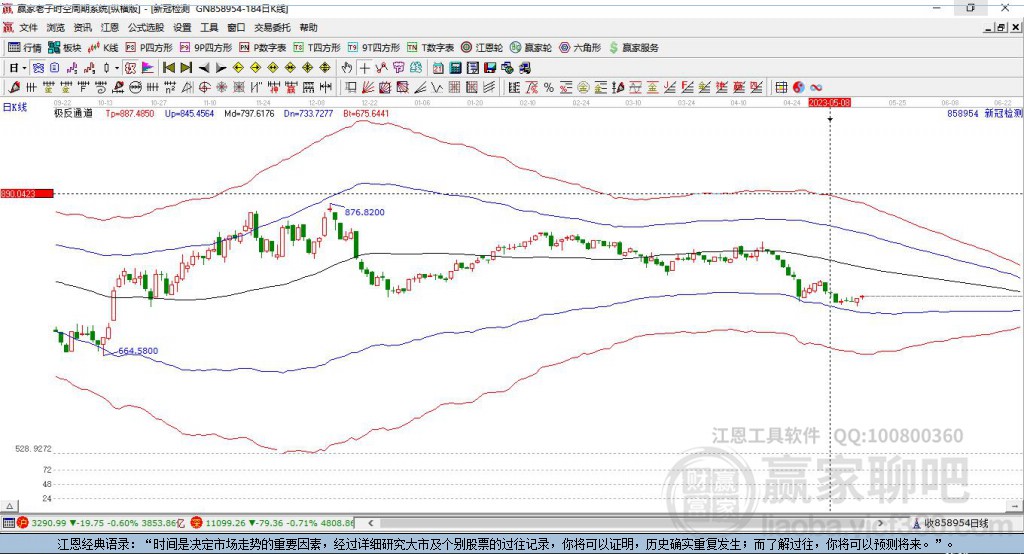Open the 文件 menu

click(x=28, y=27)
